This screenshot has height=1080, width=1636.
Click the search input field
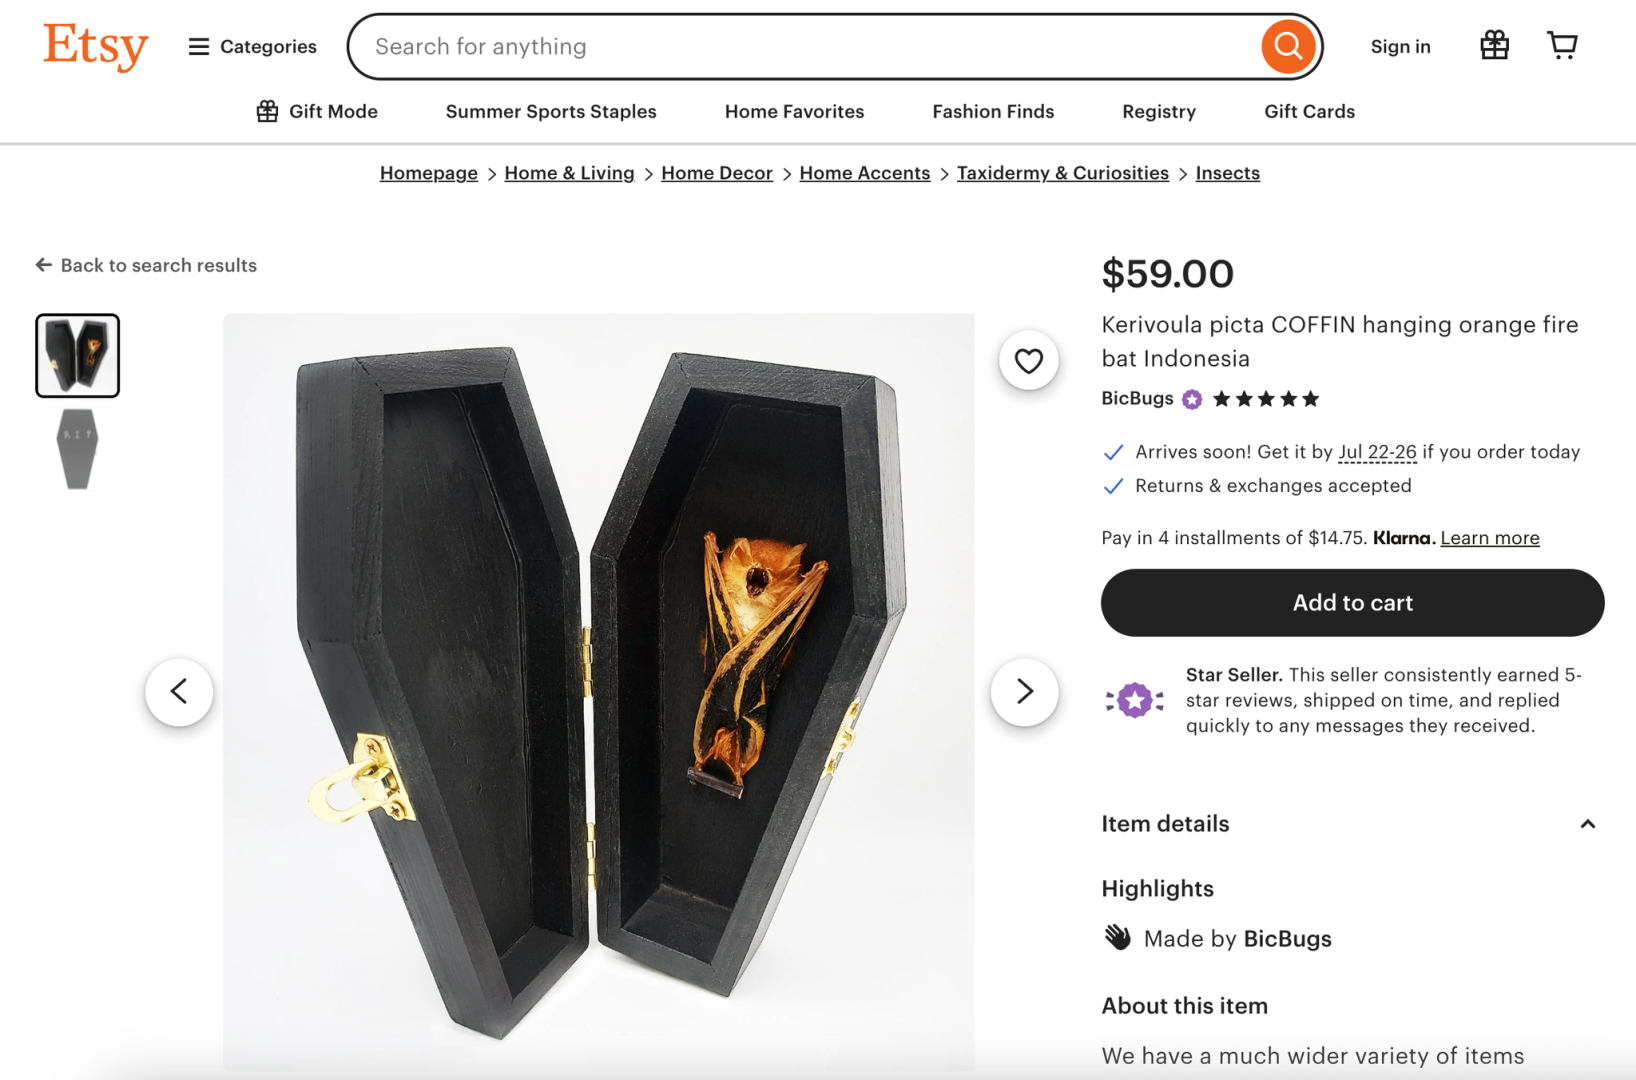800,46
